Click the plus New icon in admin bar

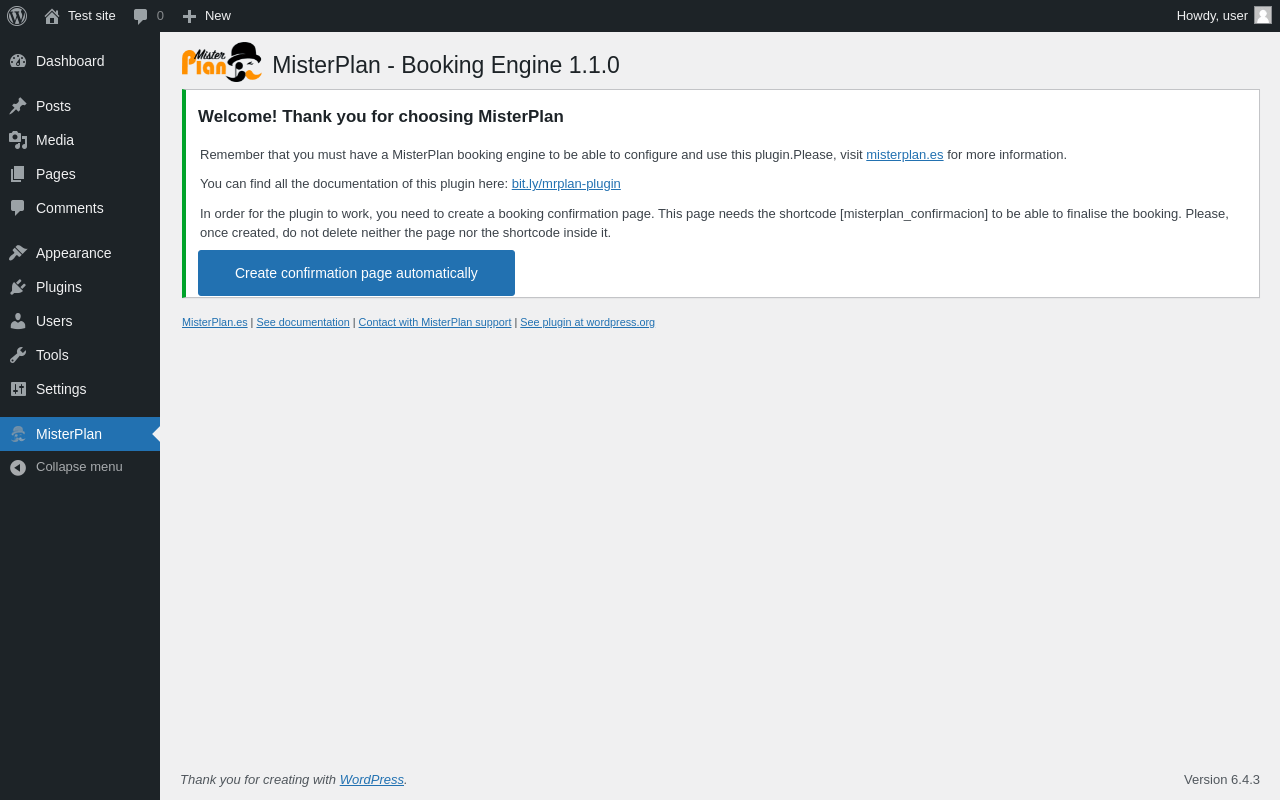pyautogui.click(x=189, y=16)
